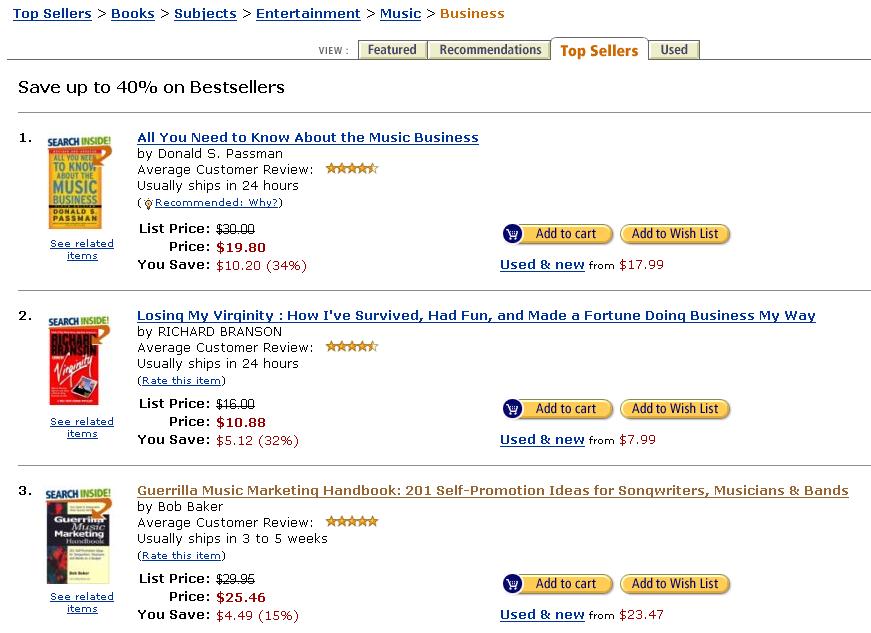Click five-star rating of Guerrilla Music Marketing
This screenshot has height=633, width=871.
tap(352, 522)
